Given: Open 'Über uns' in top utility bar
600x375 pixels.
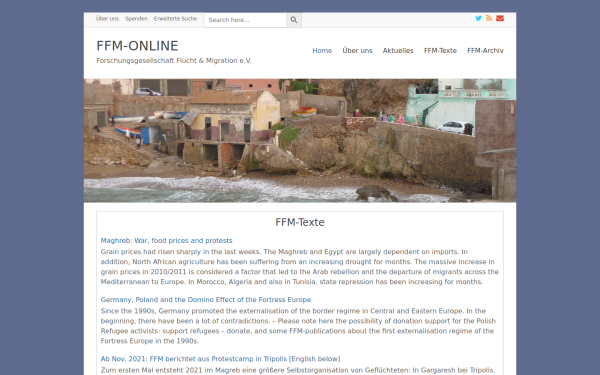Looking at the screenshot, I should 108,18.
